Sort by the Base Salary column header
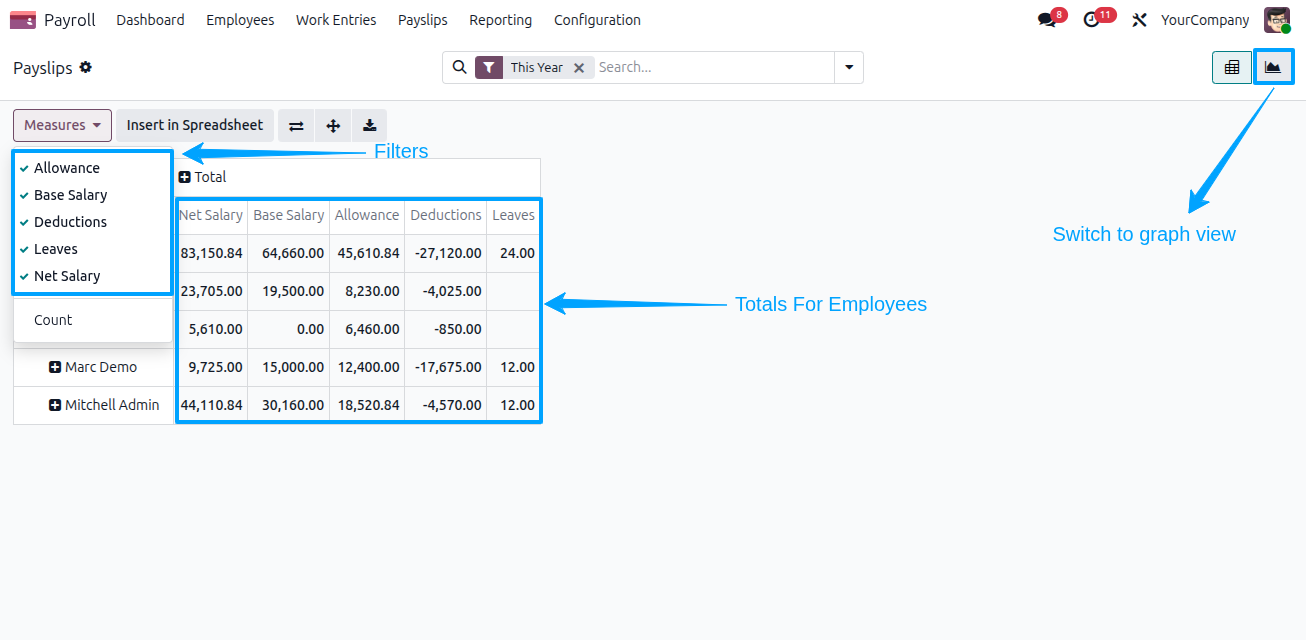The width and height of the screenshot is (1306, 640). (289, 215)
